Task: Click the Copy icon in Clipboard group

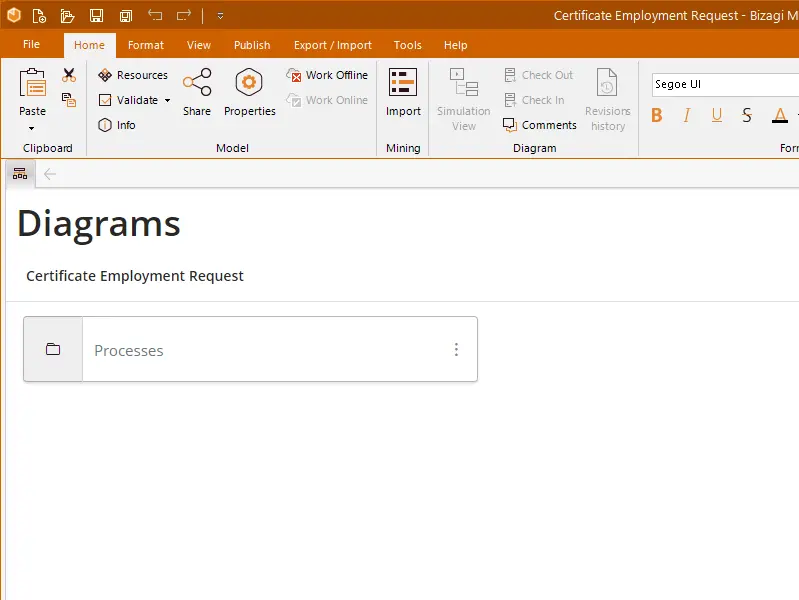Action: click(69, 99)
